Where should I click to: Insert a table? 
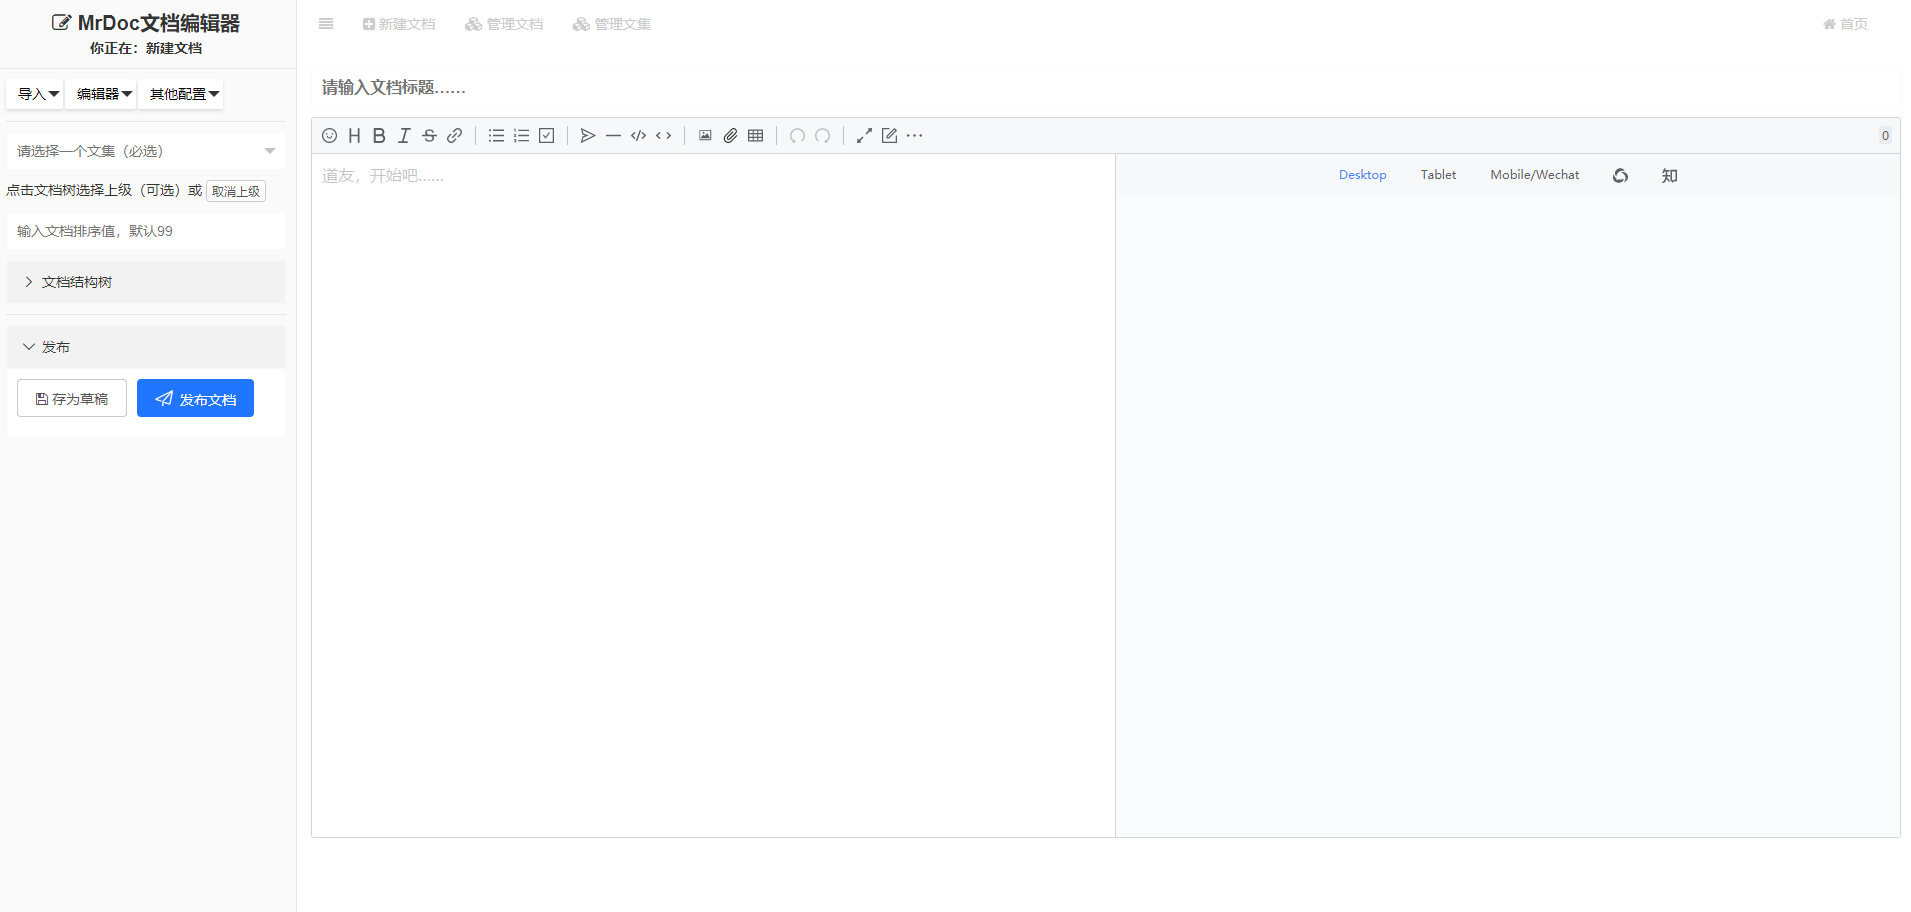[x=755, y=136]
